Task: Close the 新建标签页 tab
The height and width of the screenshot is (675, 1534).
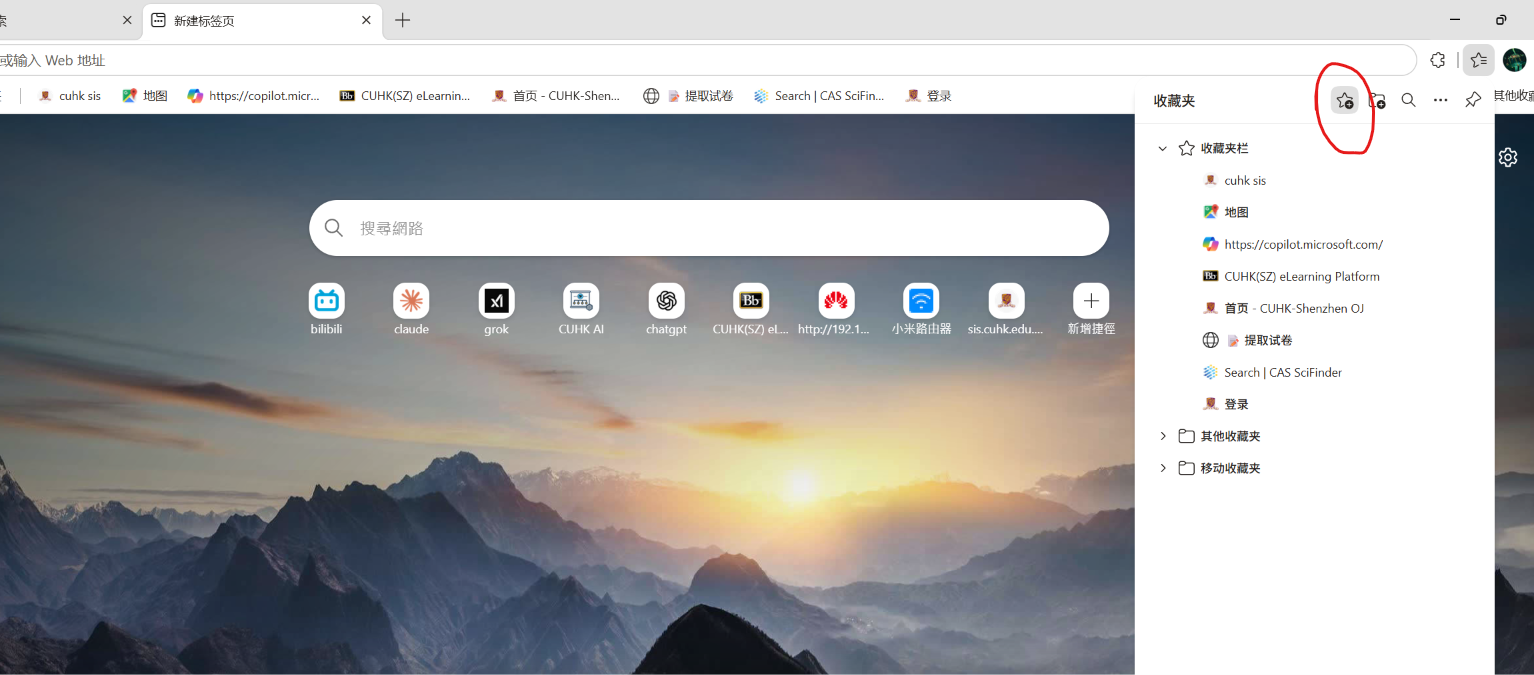Action: 366,20
